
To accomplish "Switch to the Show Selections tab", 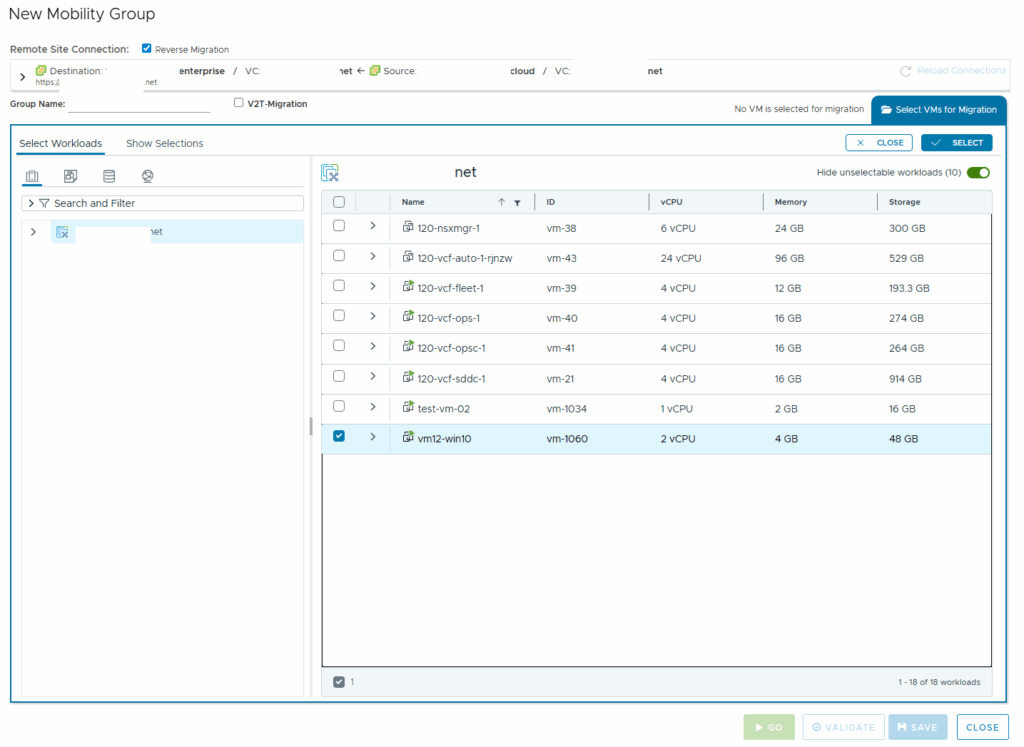I will coord(164,143).
